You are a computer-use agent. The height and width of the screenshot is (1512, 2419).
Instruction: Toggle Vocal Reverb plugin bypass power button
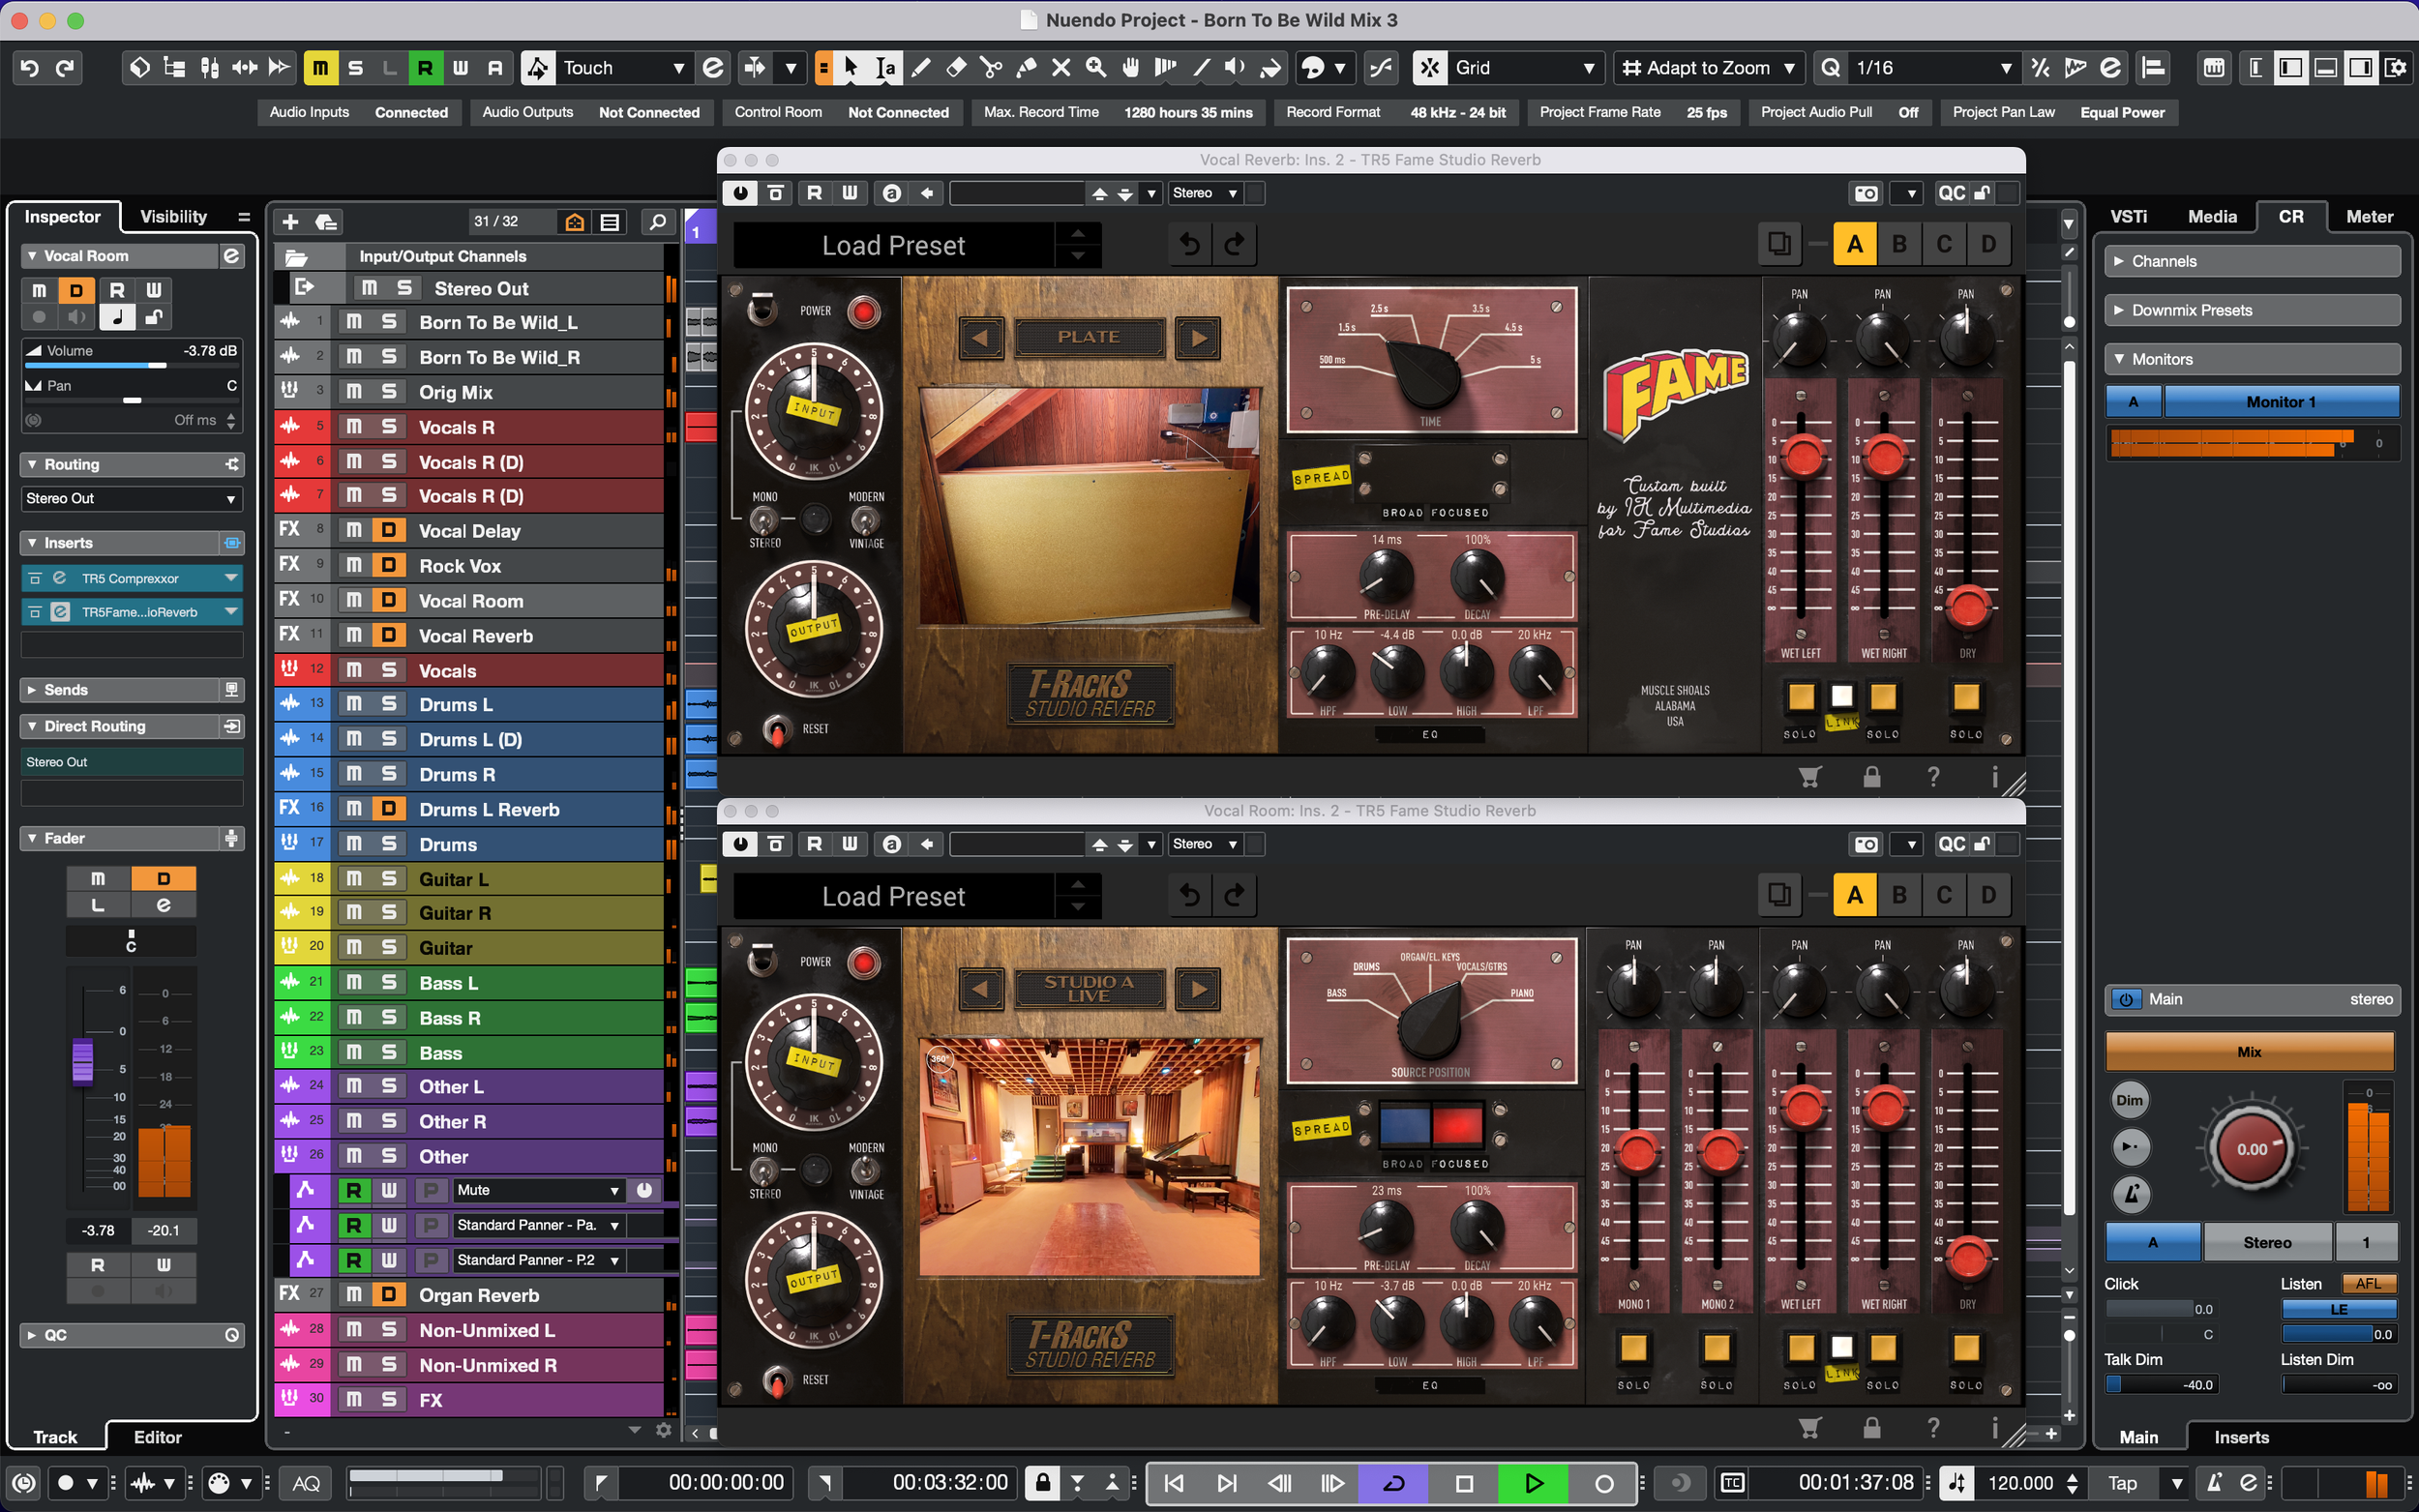click(740, 193)
